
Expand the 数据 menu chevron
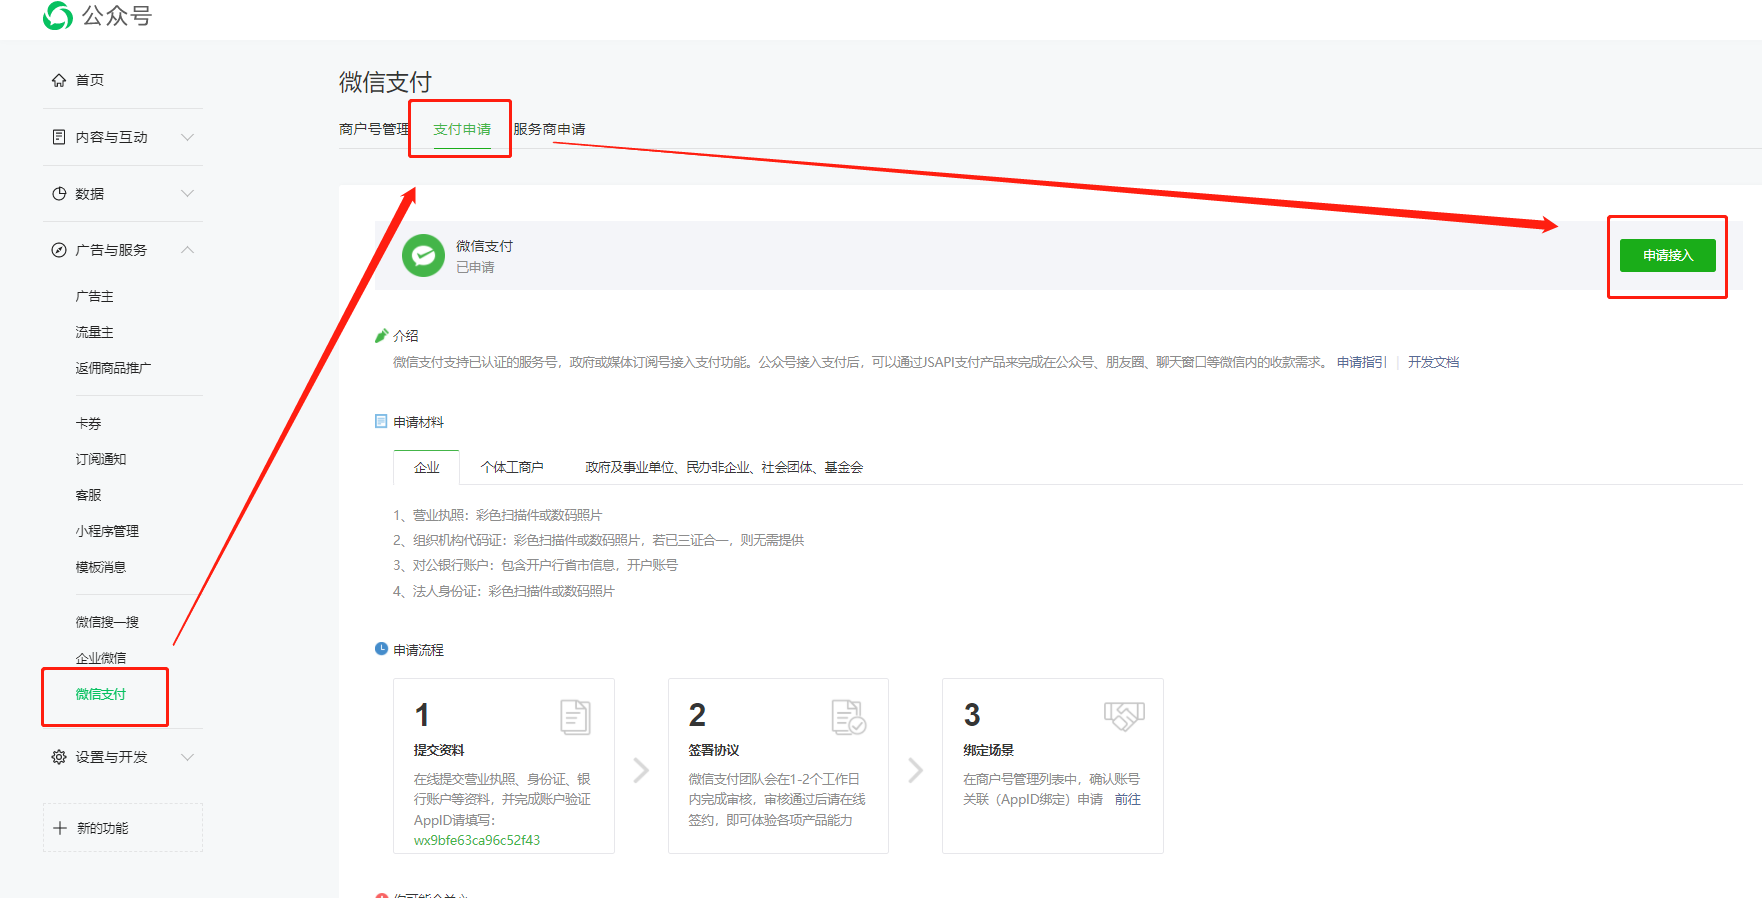[187, 194]
